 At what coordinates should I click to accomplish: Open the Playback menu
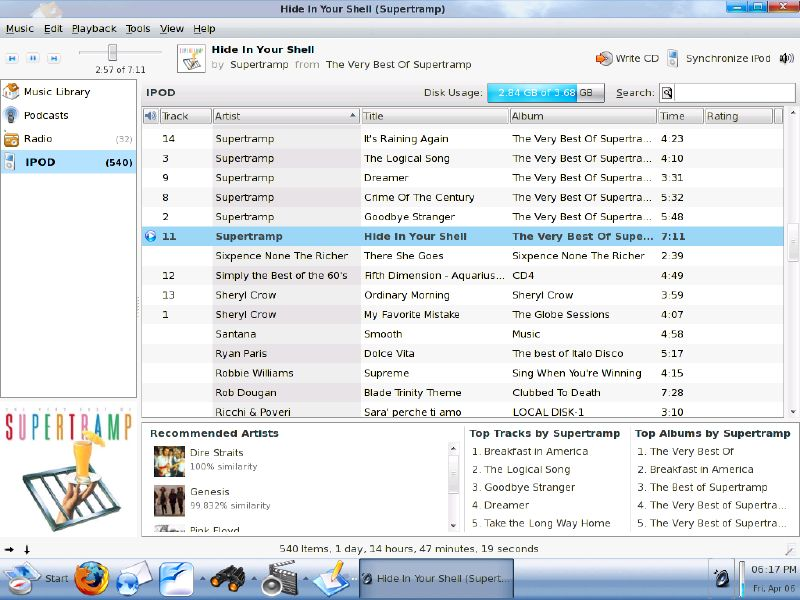(x=94, y=29)
